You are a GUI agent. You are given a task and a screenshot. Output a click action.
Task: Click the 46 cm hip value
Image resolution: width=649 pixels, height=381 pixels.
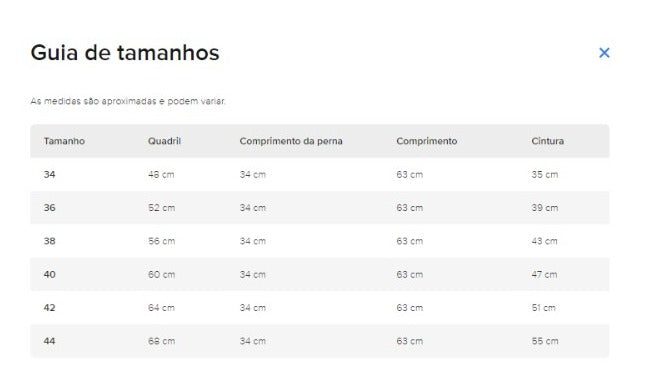(x=161, y=175)
